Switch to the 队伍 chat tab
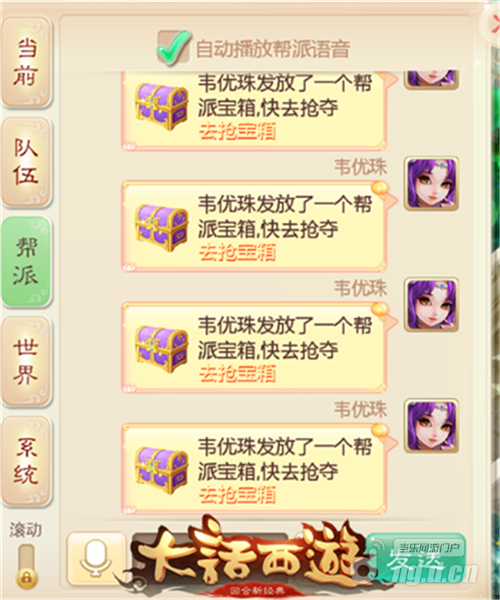Viewport: 500px width, 600px height. (x=27, y=162)
